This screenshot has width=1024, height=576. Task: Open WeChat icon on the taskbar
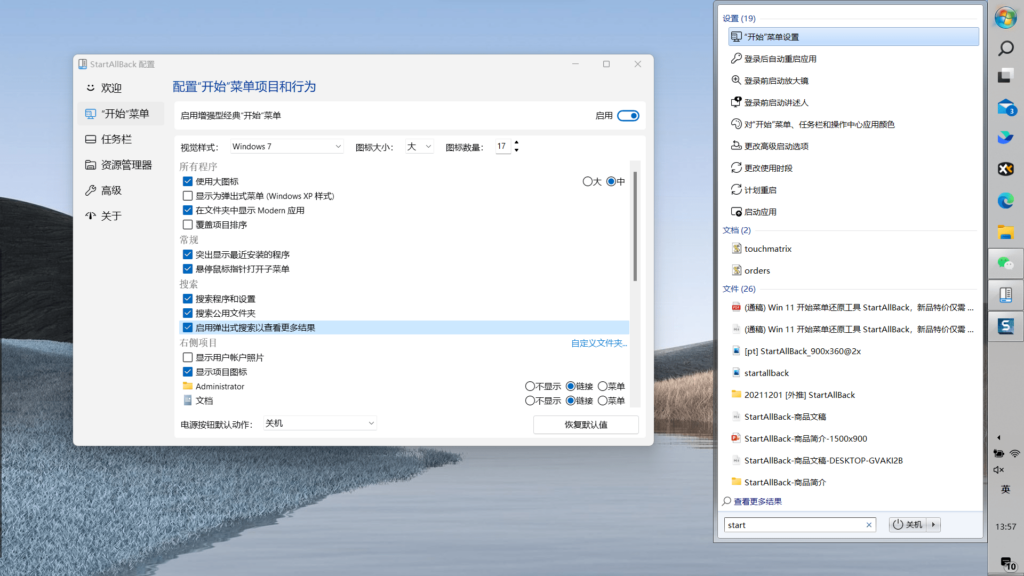click(x=1006, y=263)
